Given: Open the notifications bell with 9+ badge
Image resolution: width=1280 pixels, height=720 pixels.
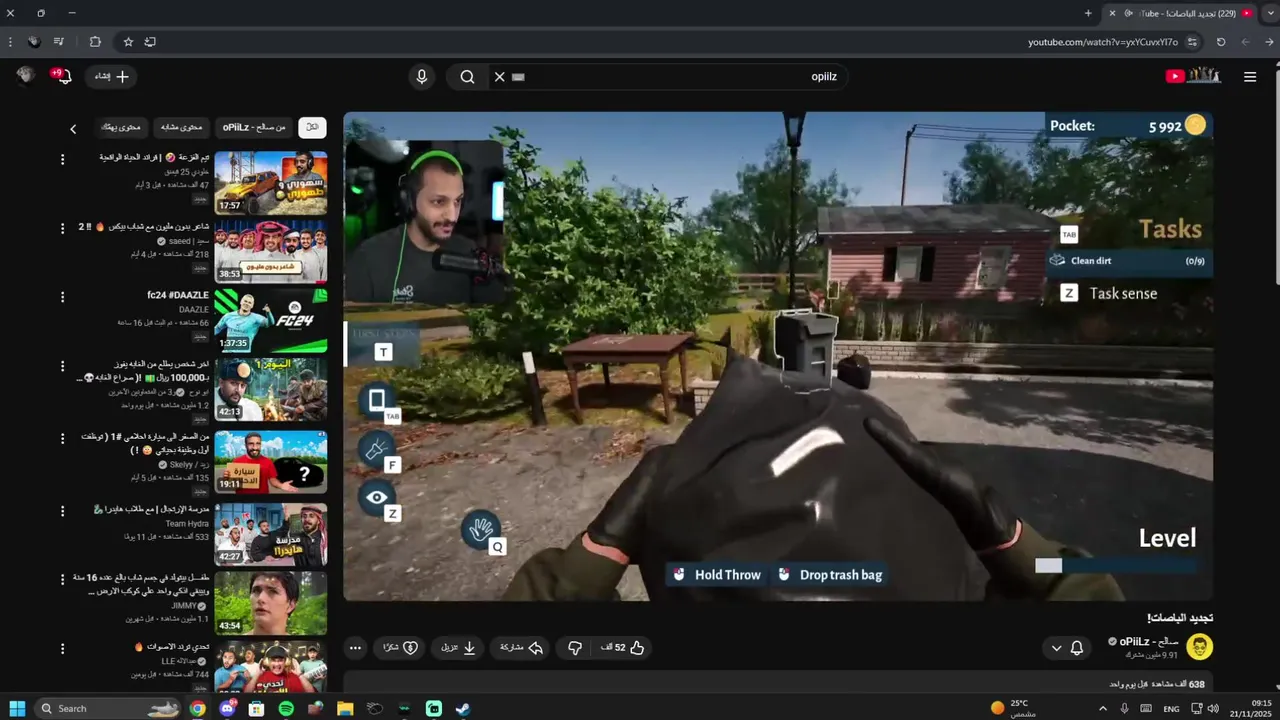Looking at the screenshot, I should [62, 76].
